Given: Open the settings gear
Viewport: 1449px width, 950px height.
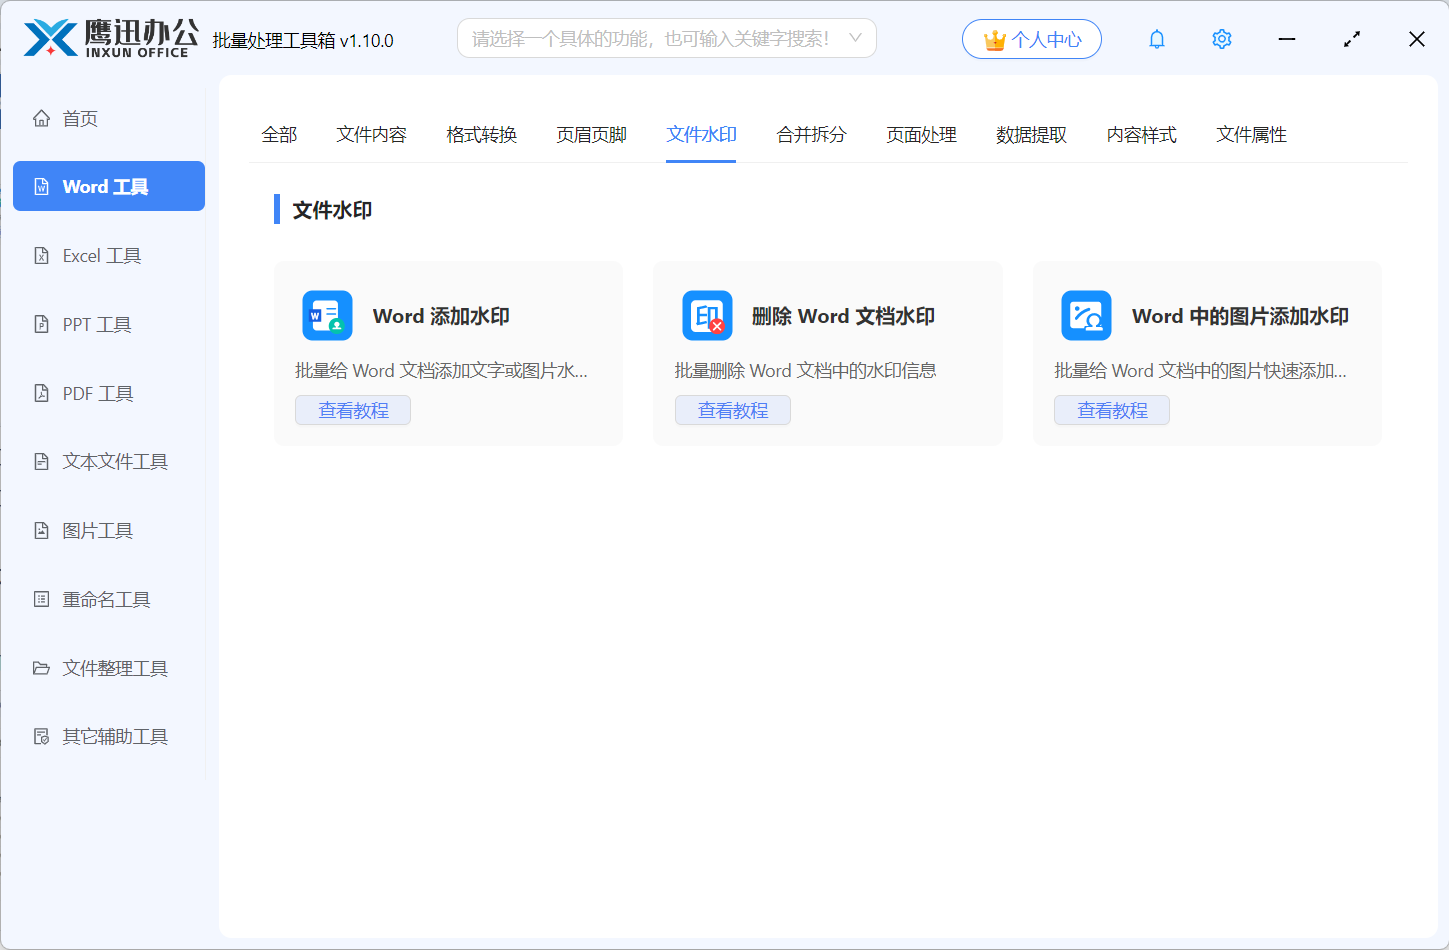Looking at the screenshot, I should [1221, 39].
